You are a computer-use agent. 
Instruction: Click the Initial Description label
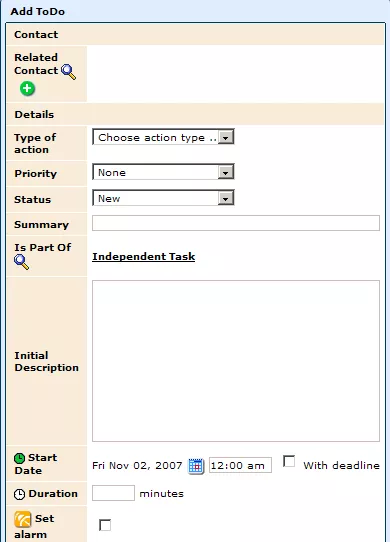click(x=46, y=362)
